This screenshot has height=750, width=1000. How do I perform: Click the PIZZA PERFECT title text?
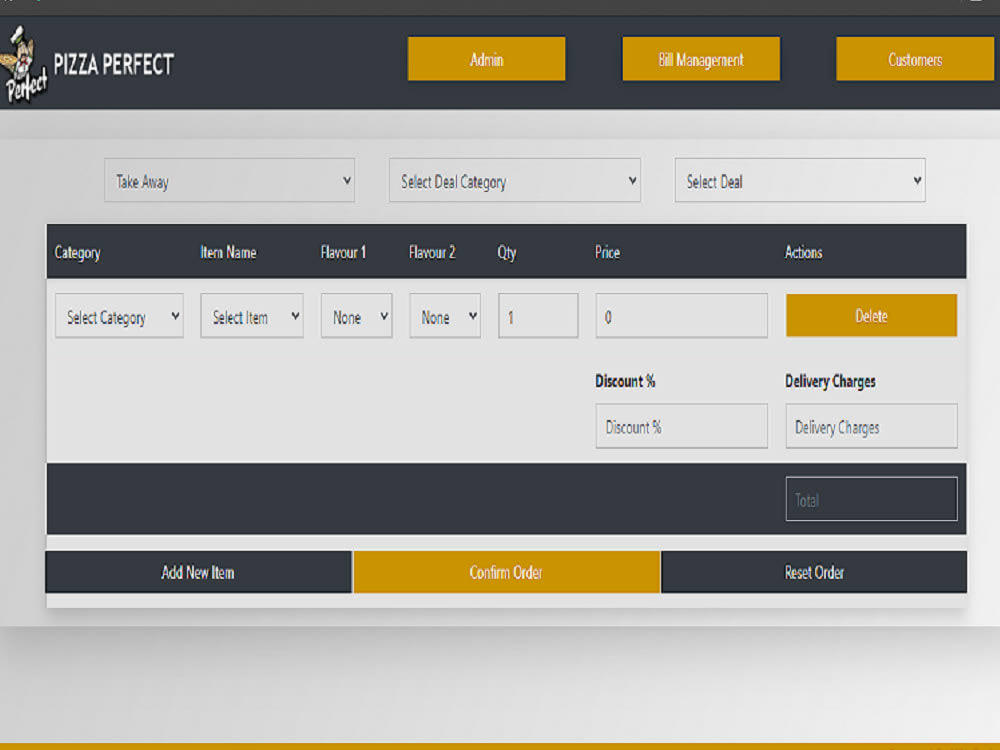point(114,64)
